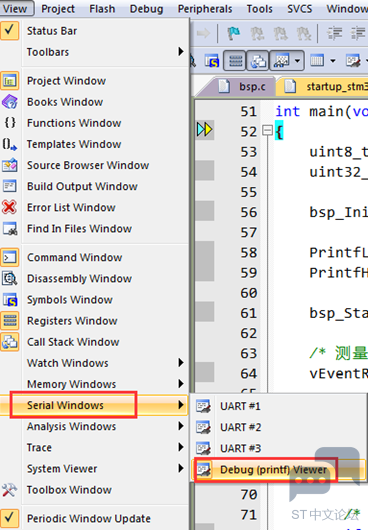The height and width of the screenshot is (530, 368).
Task: Click the toolbar Symbols Window button
Action: pos(212,61)
